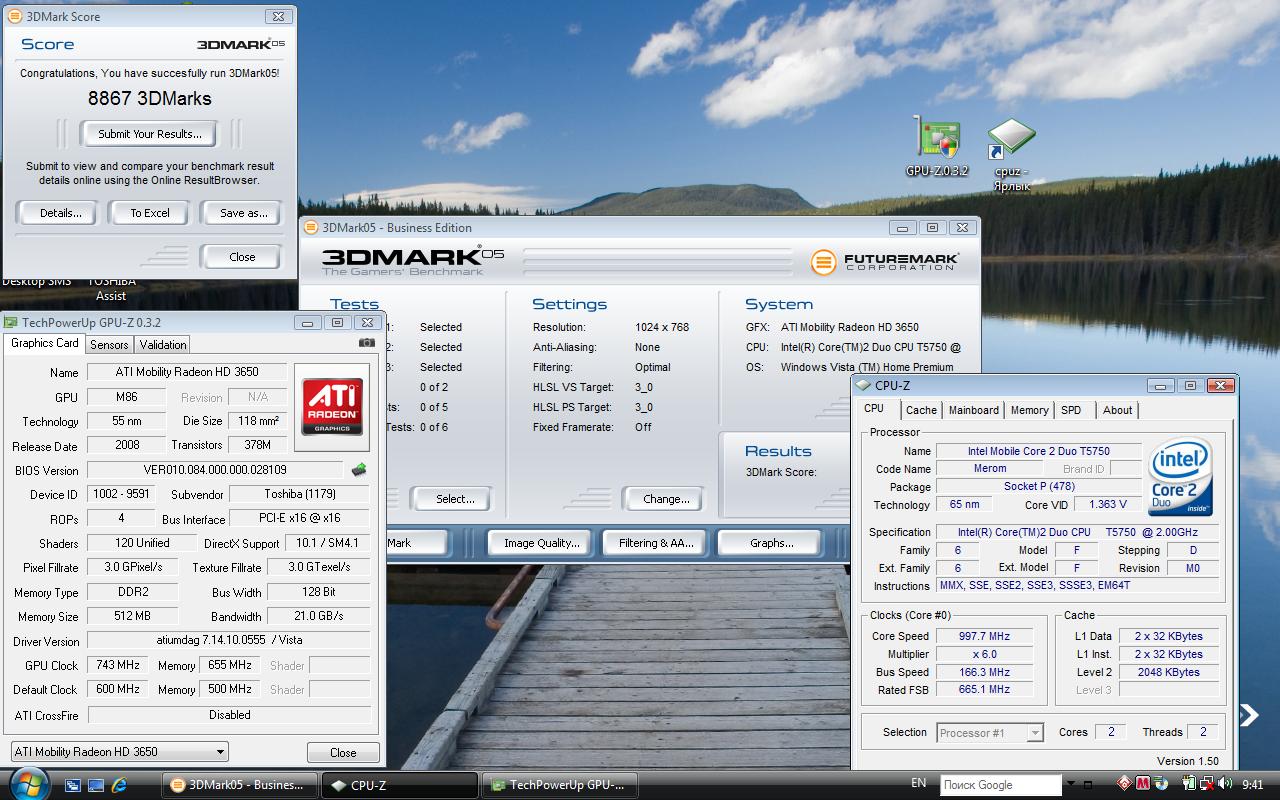
Task: Click the Filtering & AA... button
Action: [656, 543]
